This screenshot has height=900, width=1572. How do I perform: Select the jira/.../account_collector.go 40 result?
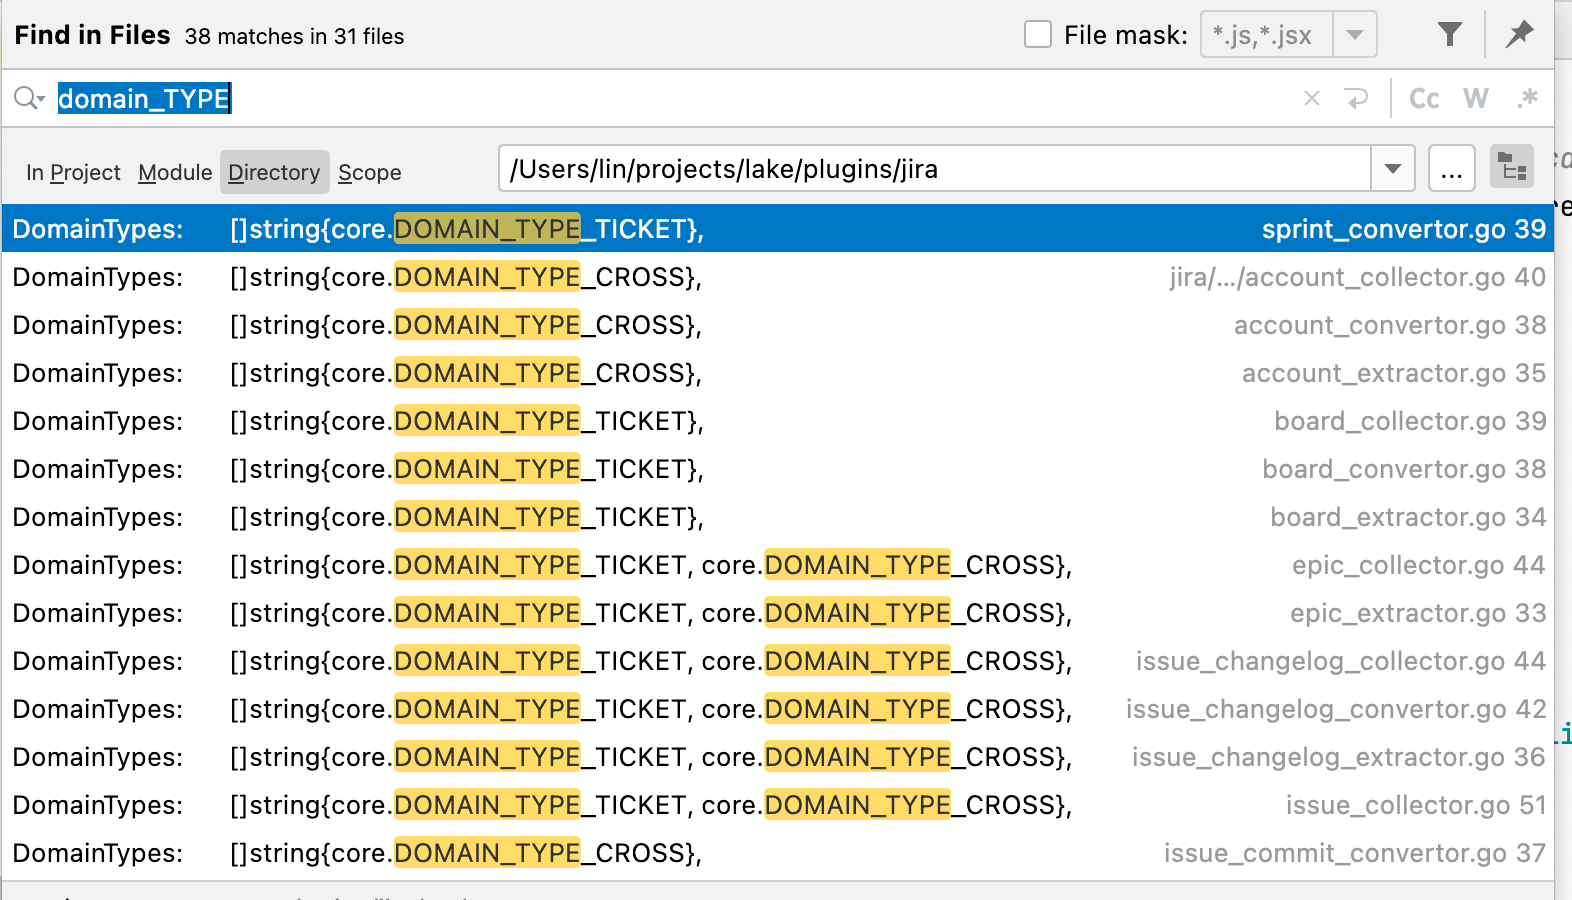pos(778,277)
